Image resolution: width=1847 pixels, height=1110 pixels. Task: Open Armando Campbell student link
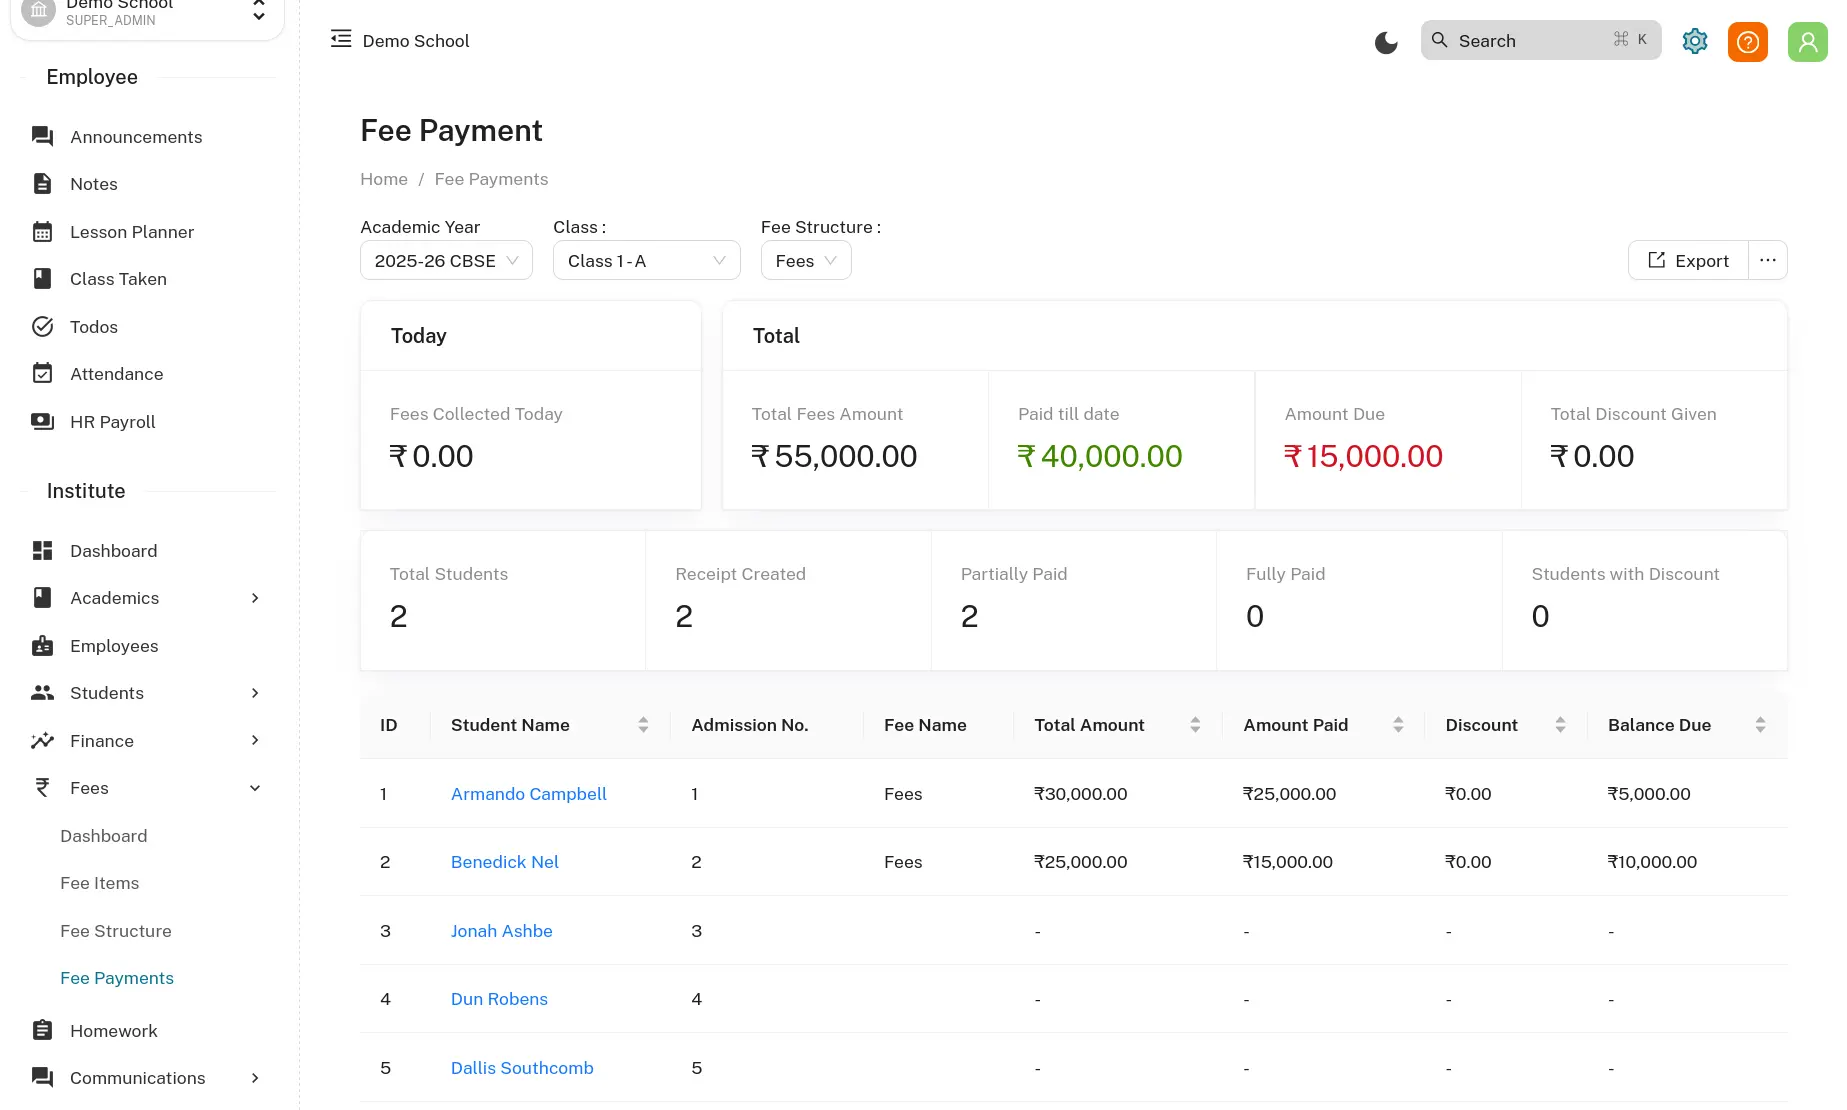pyautogui.click(x=528, y=794)
